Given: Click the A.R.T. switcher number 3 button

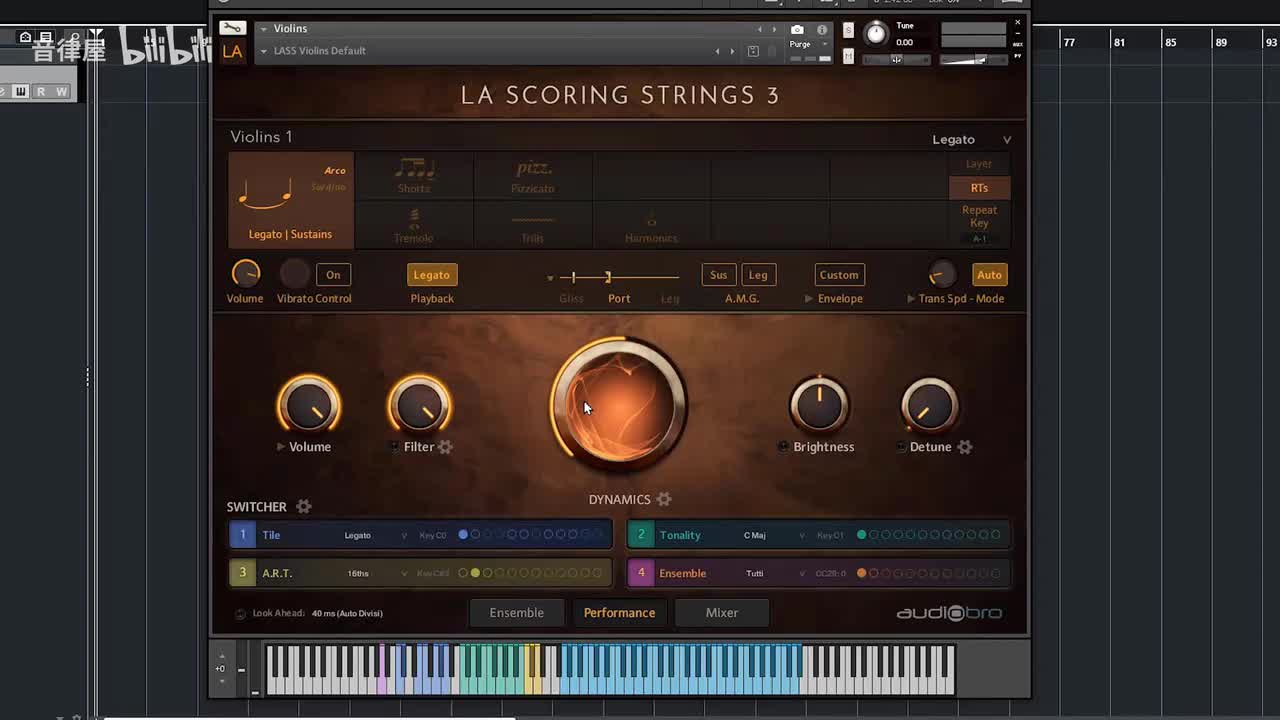Looking at the screenshot, I should click(242, 573).
